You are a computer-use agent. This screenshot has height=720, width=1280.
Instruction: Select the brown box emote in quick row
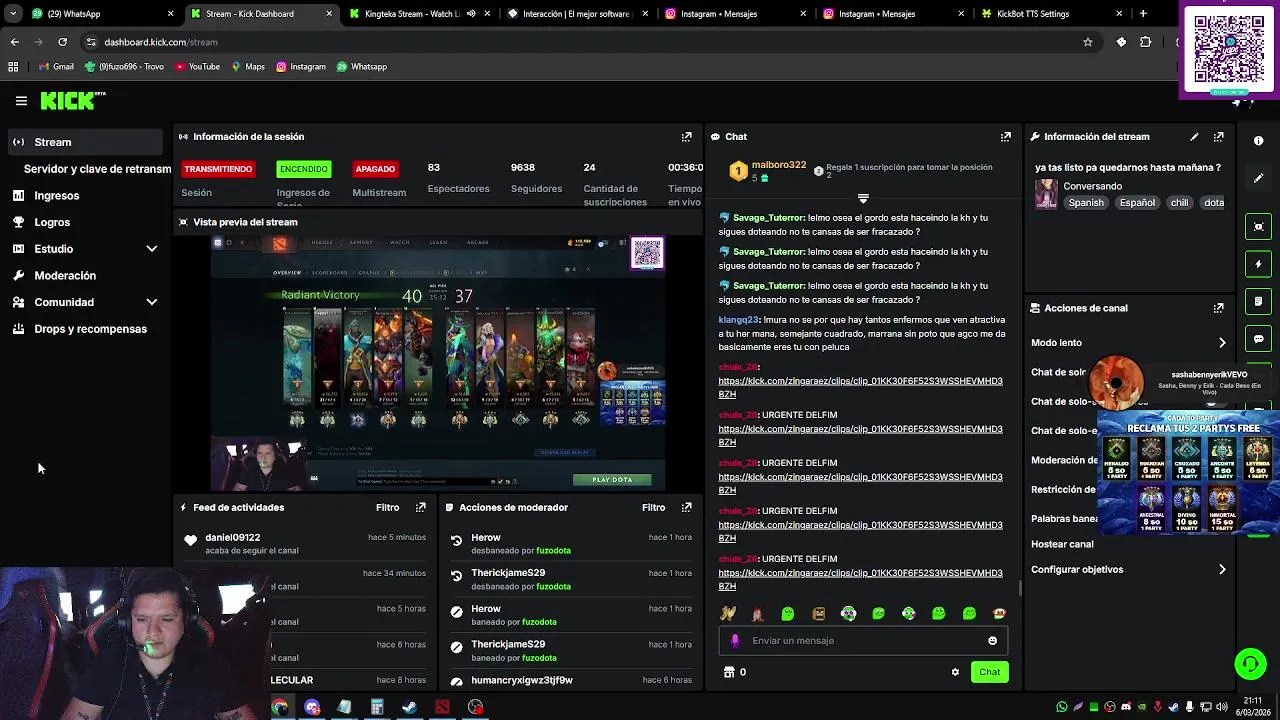(818, 614)
